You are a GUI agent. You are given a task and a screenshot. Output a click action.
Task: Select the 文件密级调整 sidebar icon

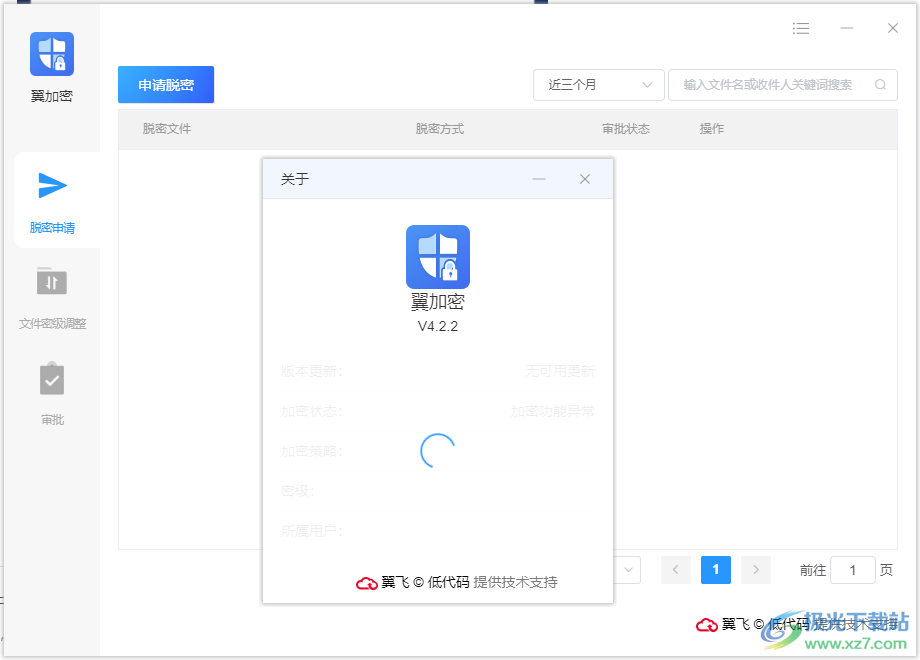pos(51,282)
